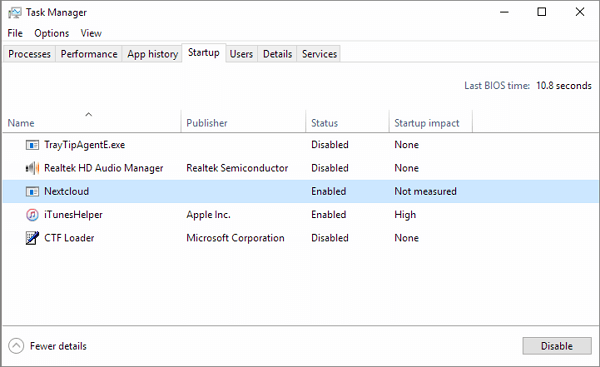This screenshot has width=600, height=367.
Task: Close the Task Manager window
Action: coord(580,12)
